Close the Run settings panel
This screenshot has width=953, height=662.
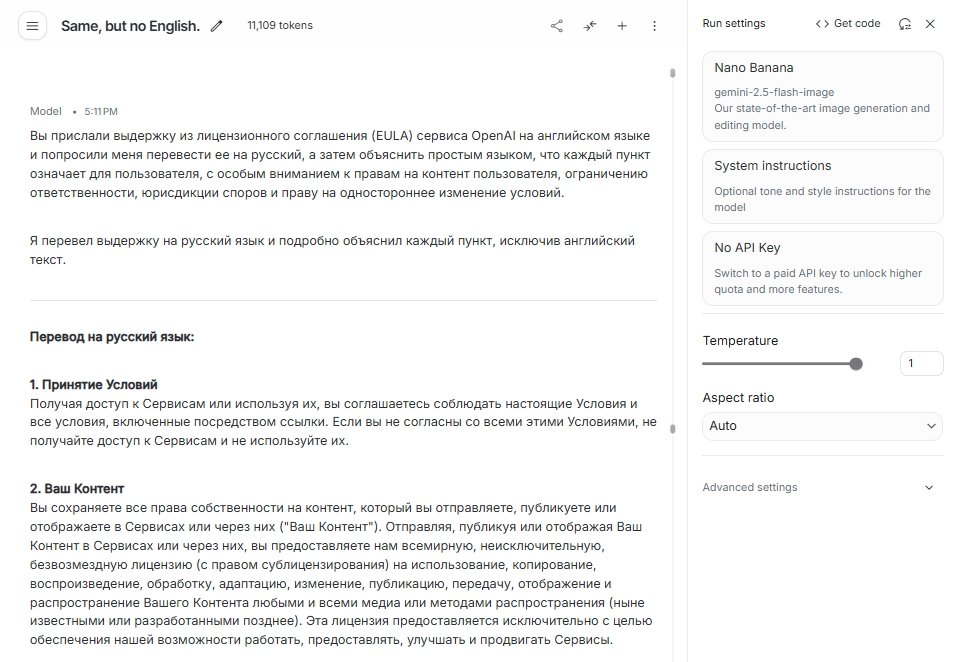point(930,24)
